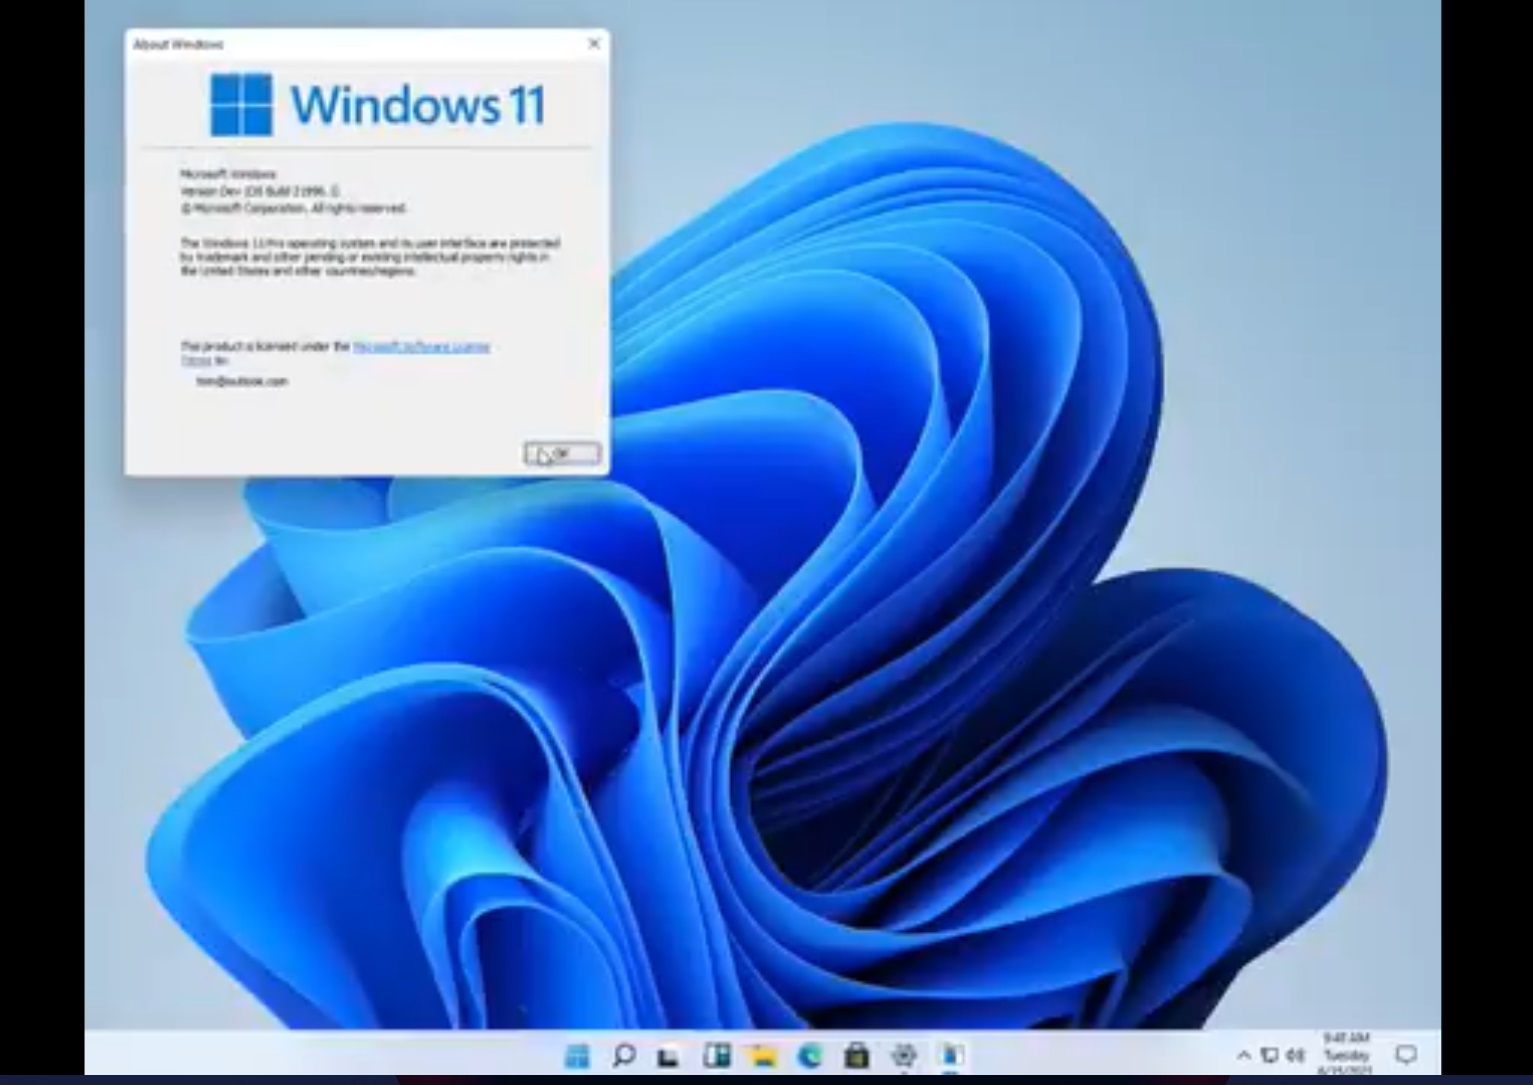The width and height of the screenshot is (1533, 1085).
Task: Open Microsoft Store from taskbar
Action: click(x=856, y=1055)
